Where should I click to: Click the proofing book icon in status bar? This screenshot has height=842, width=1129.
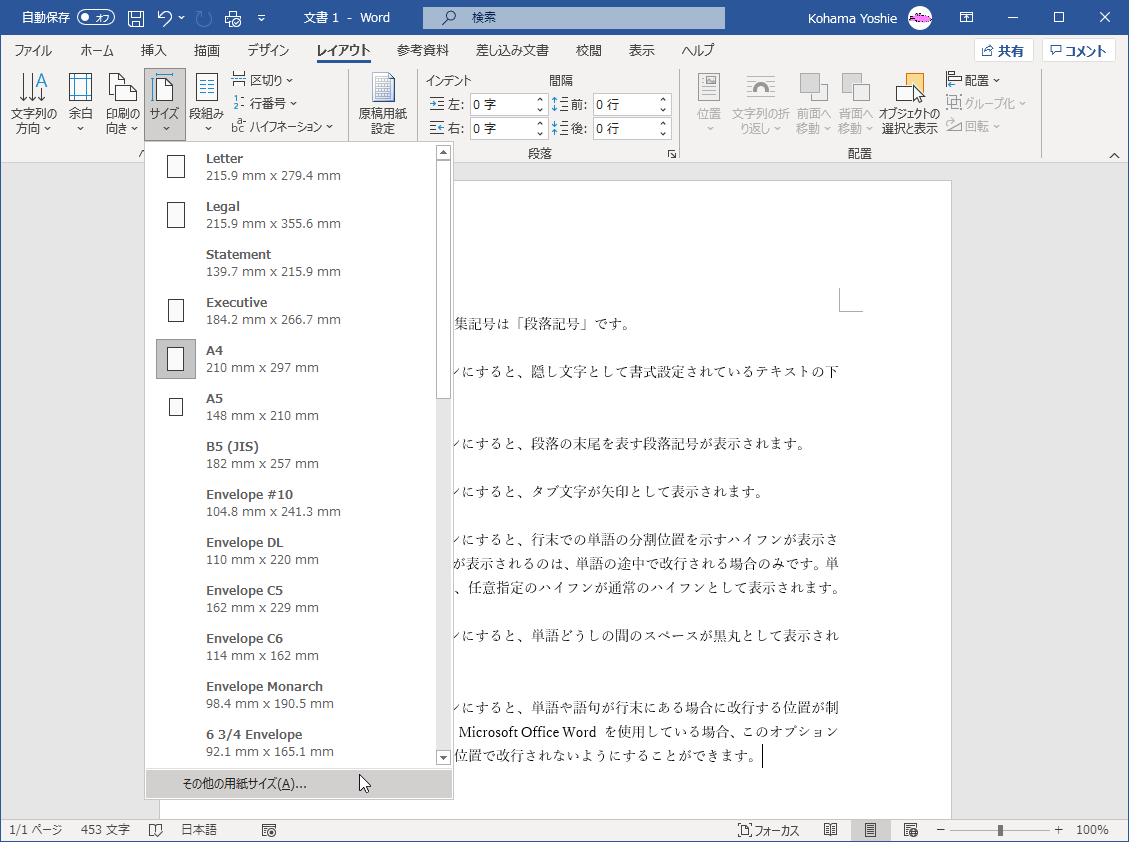[x=156, y=830]
